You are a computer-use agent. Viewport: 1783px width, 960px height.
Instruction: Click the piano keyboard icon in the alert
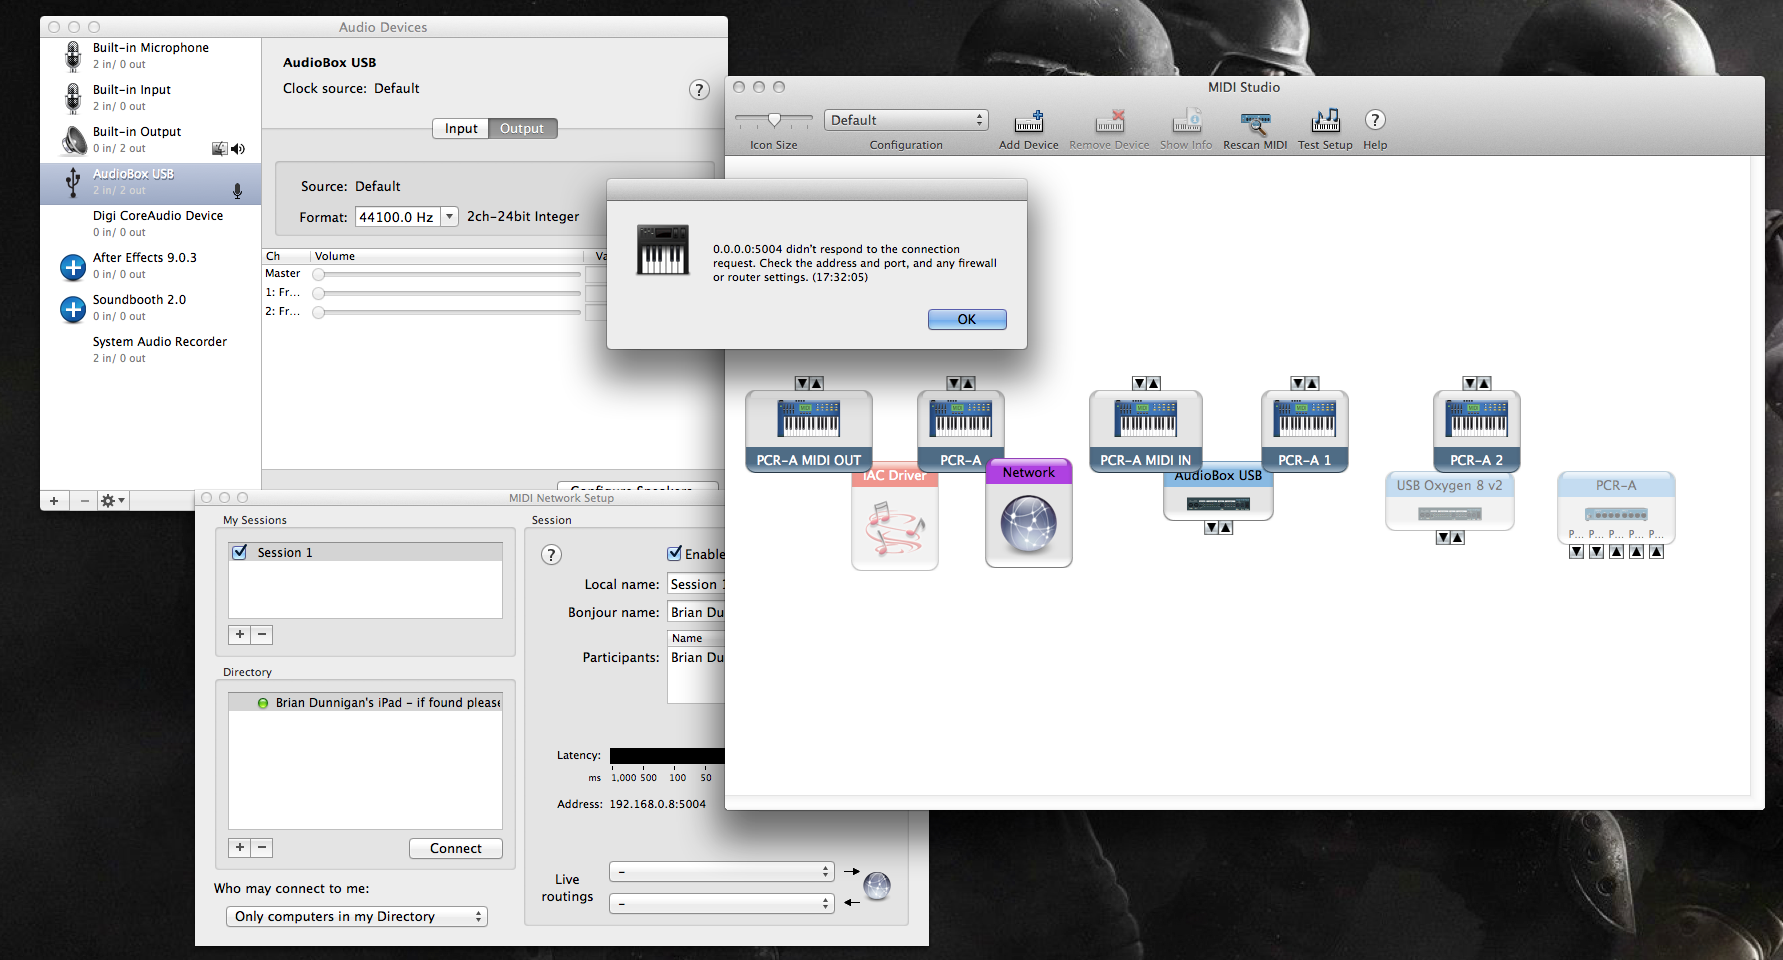coord(663,250)
